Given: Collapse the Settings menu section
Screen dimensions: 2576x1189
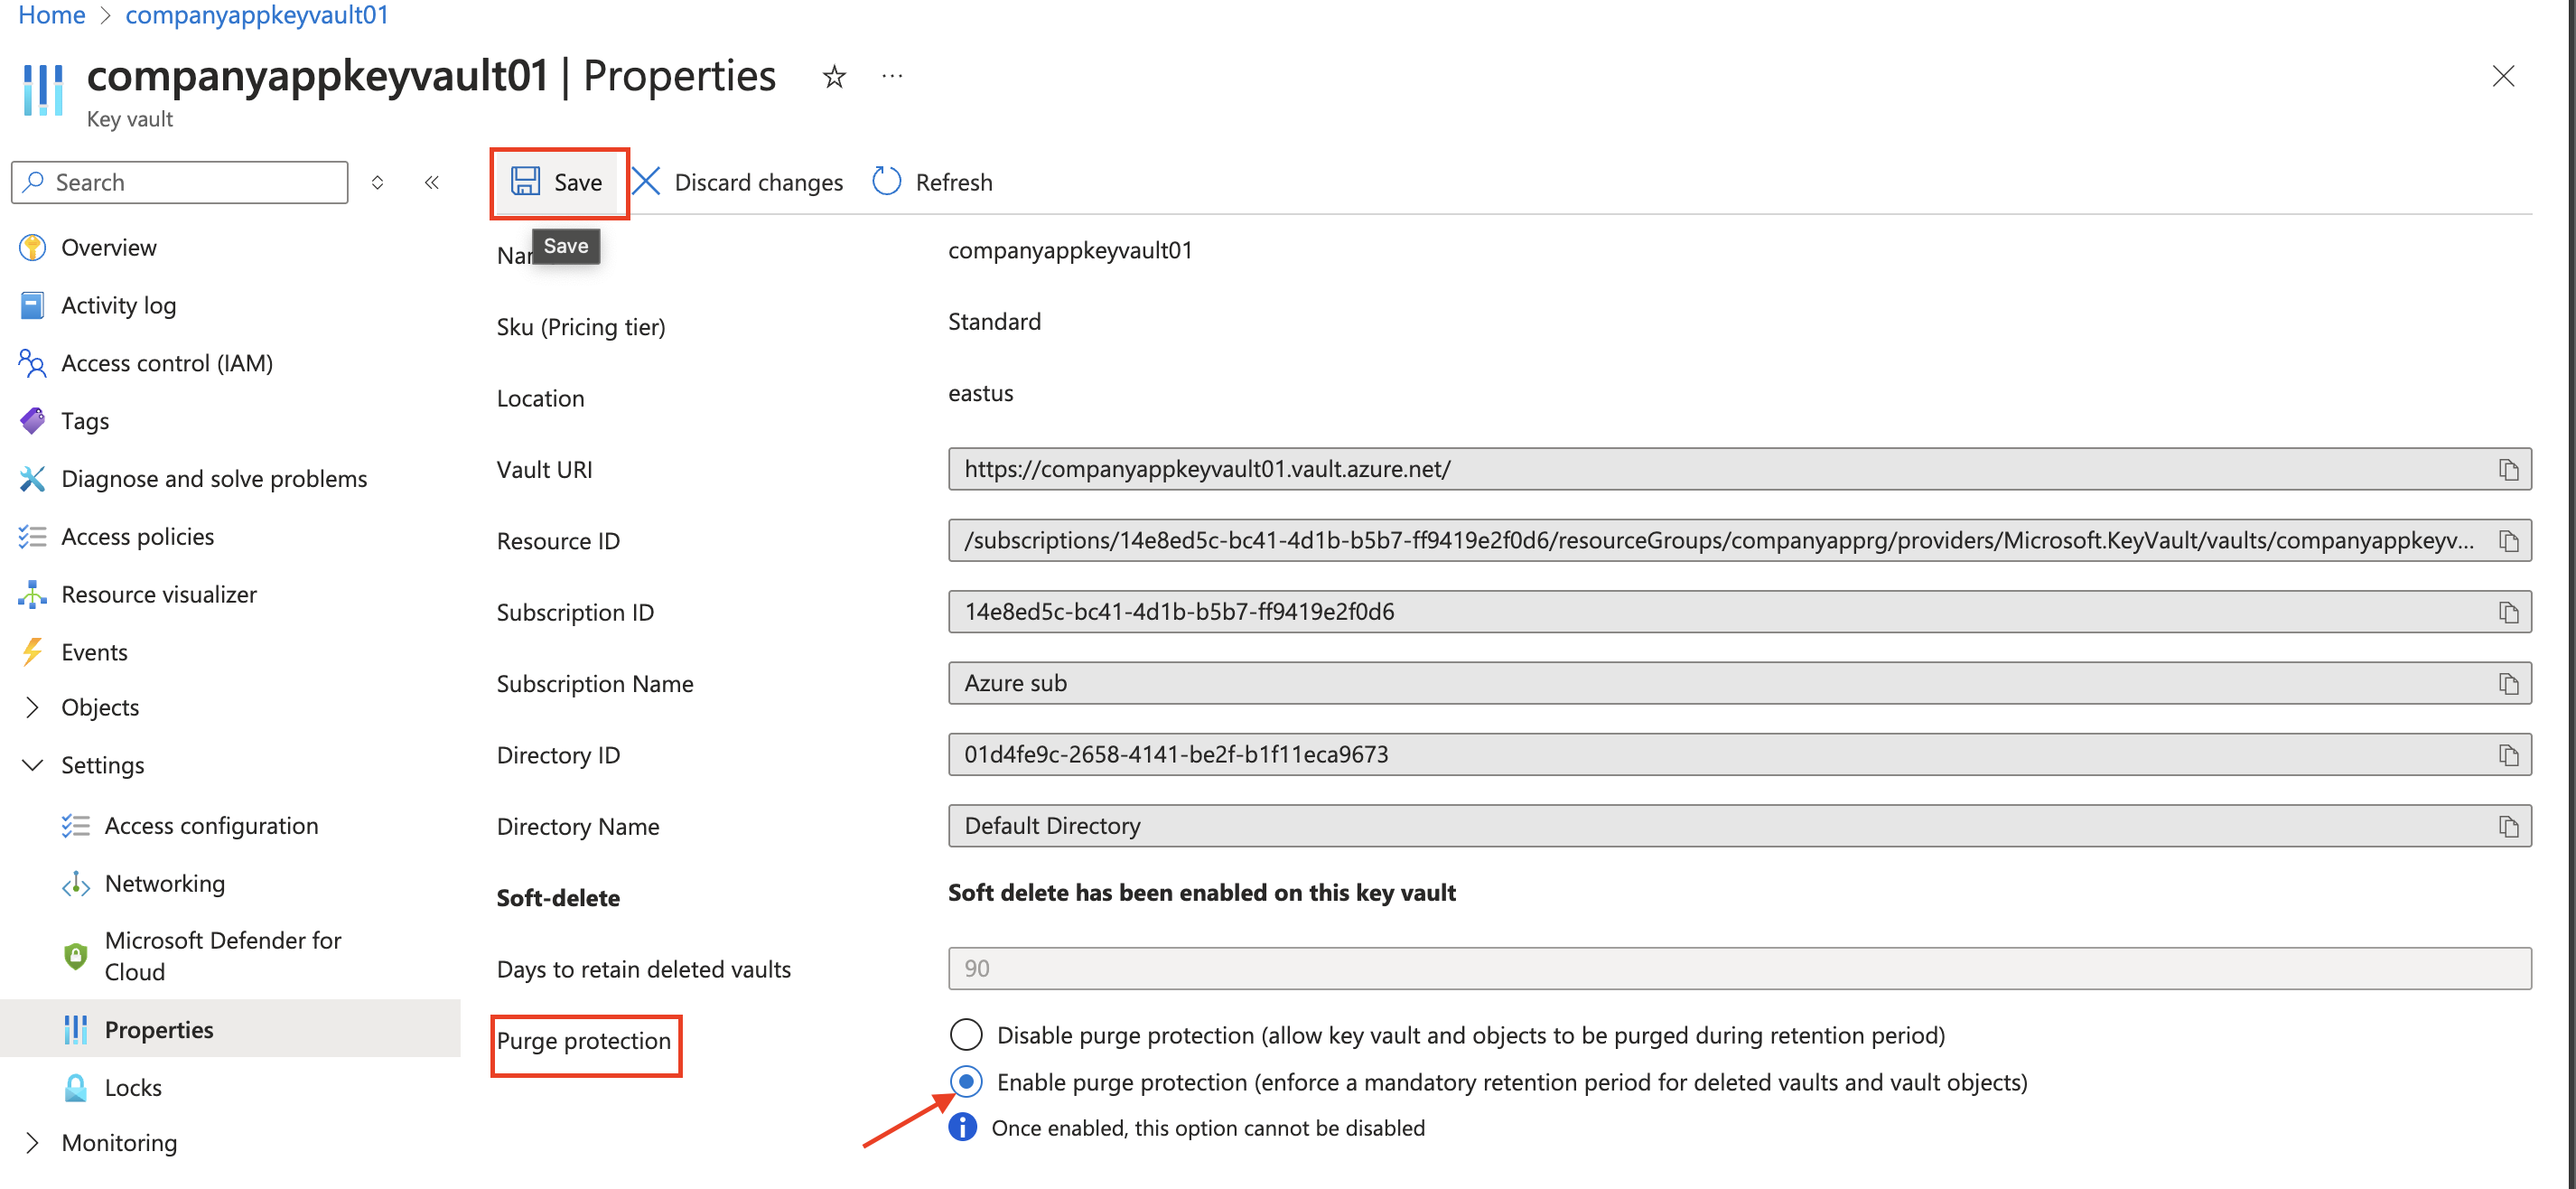Looking at the screenshot, I should 32,765.
